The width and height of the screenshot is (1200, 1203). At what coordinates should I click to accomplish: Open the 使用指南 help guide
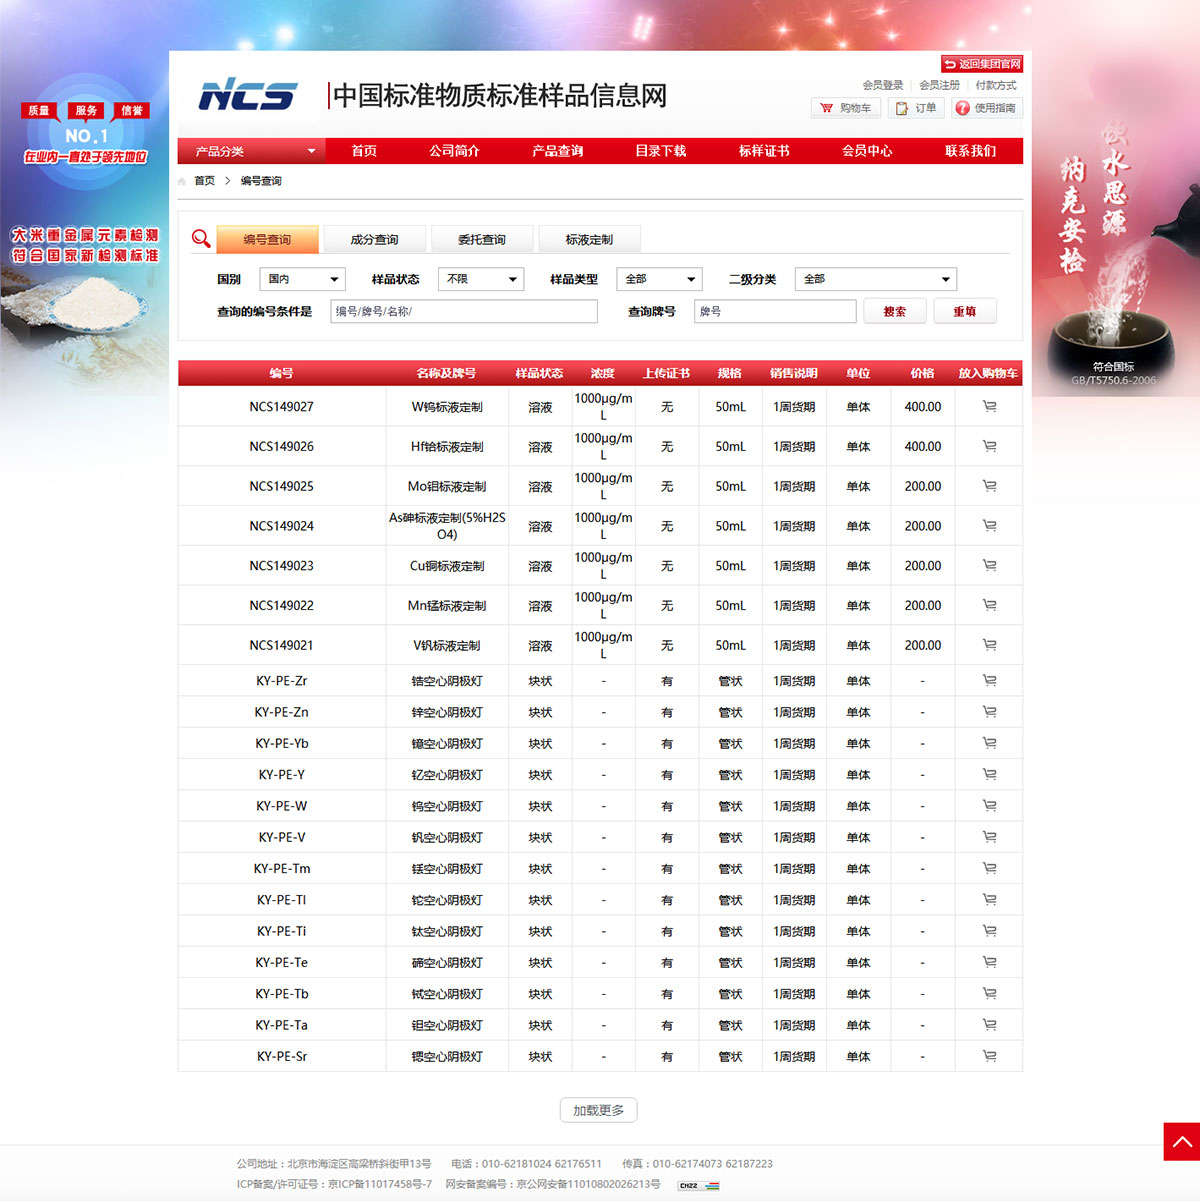tap(985, 108)
